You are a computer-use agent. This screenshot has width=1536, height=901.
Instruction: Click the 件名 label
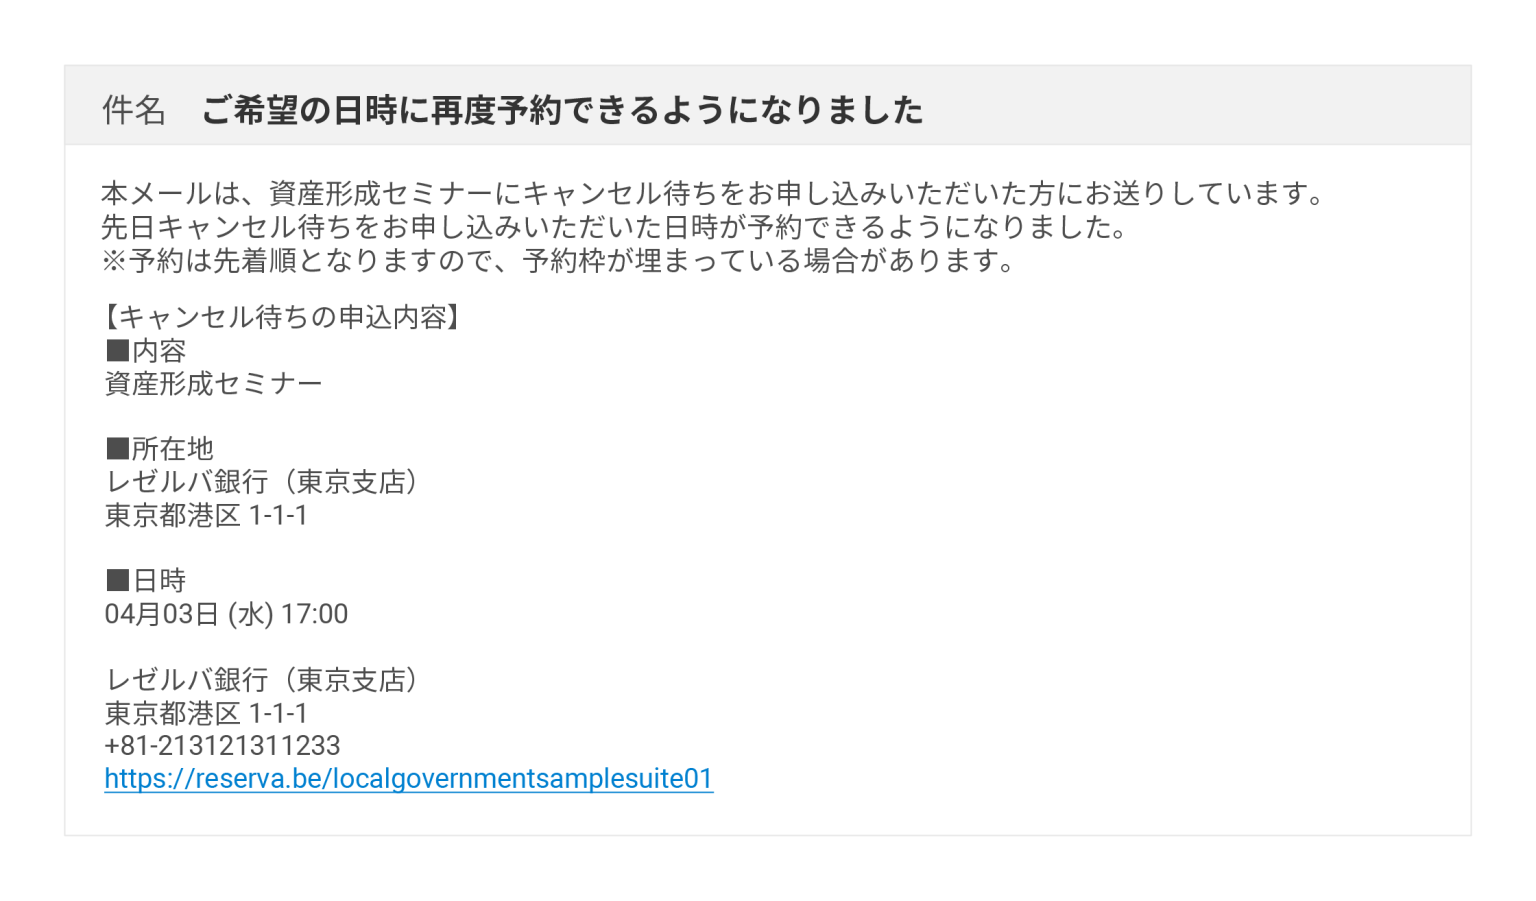coord(134,110)
